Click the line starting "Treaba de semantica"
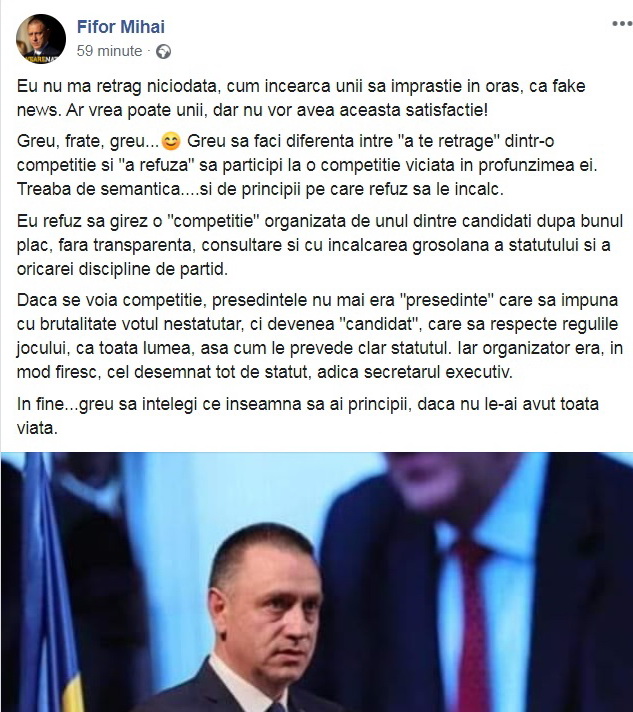Image resolution: width=633 pixels, height=712 pixels. tap(260, 189)
